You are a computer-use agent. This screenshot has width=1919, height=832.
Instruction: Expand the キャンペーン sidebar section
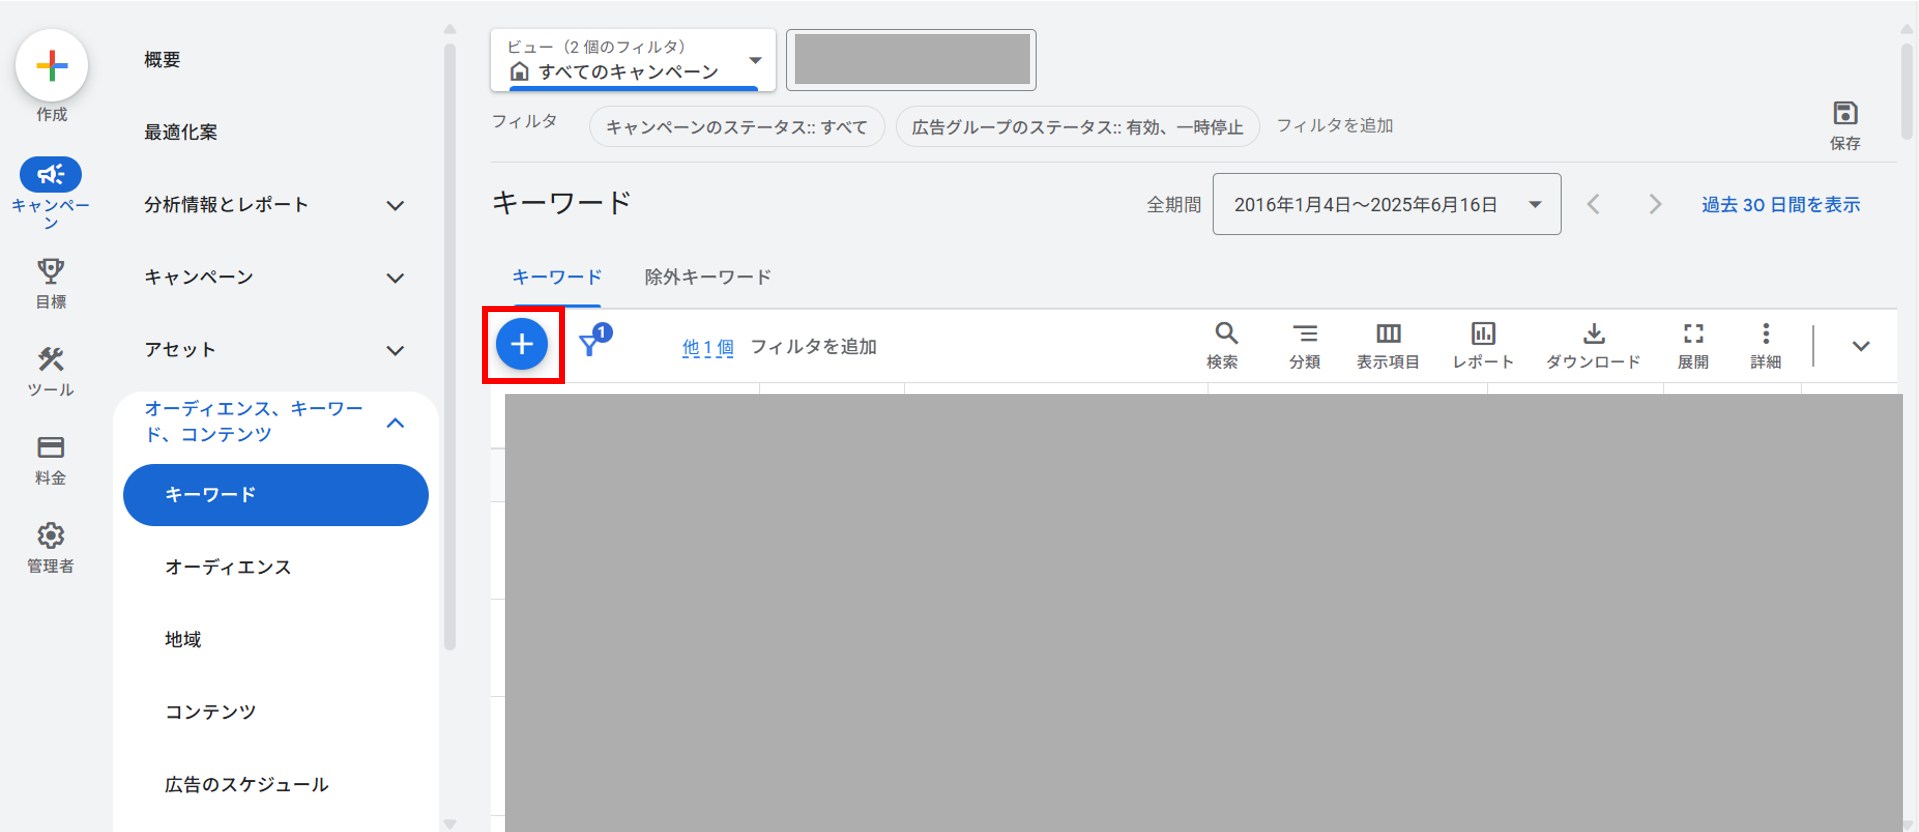396,278
